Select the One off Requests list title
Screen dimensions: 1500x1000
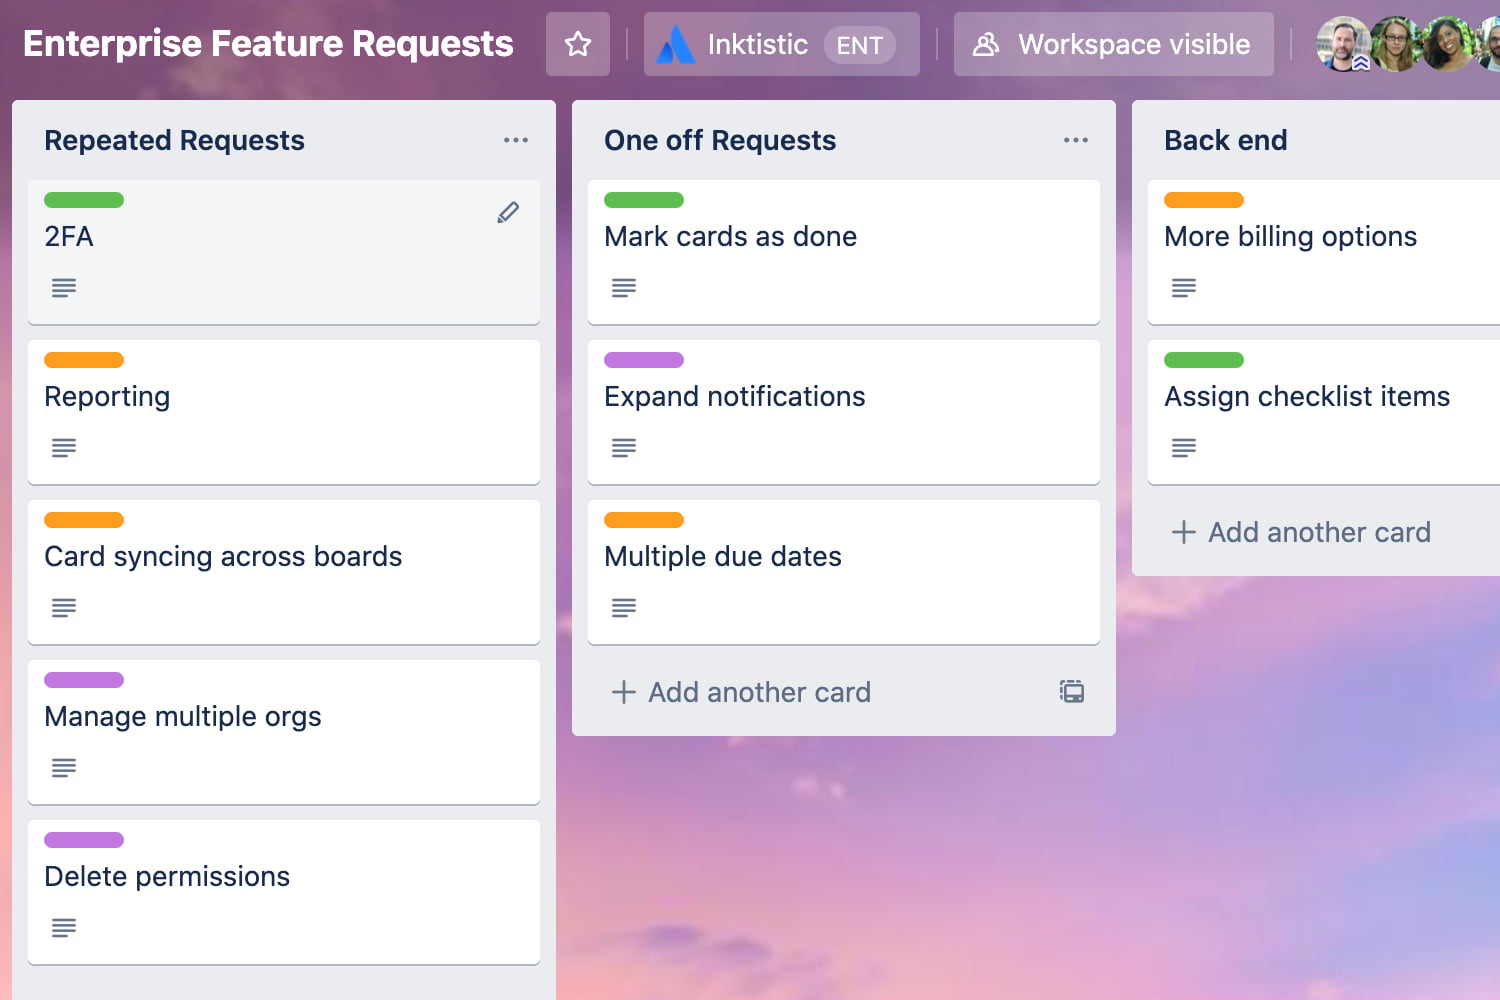(x=720, y=140)
